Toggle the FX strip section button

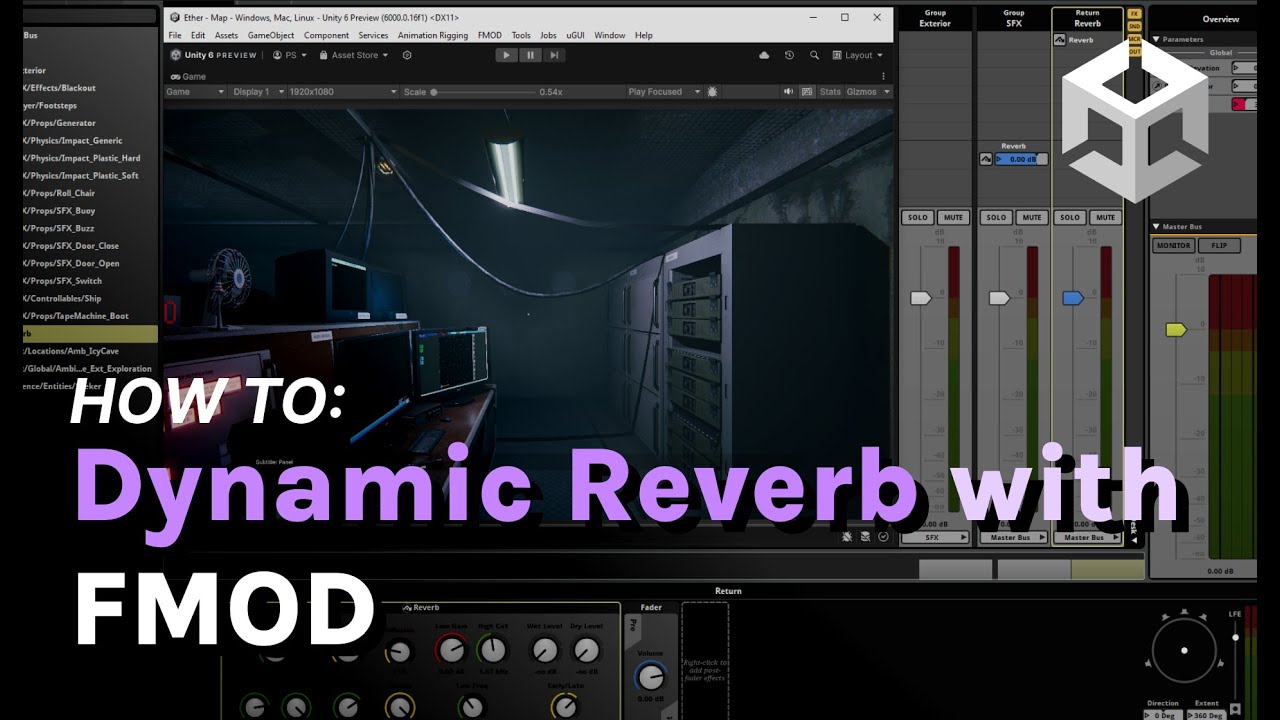1135,14
